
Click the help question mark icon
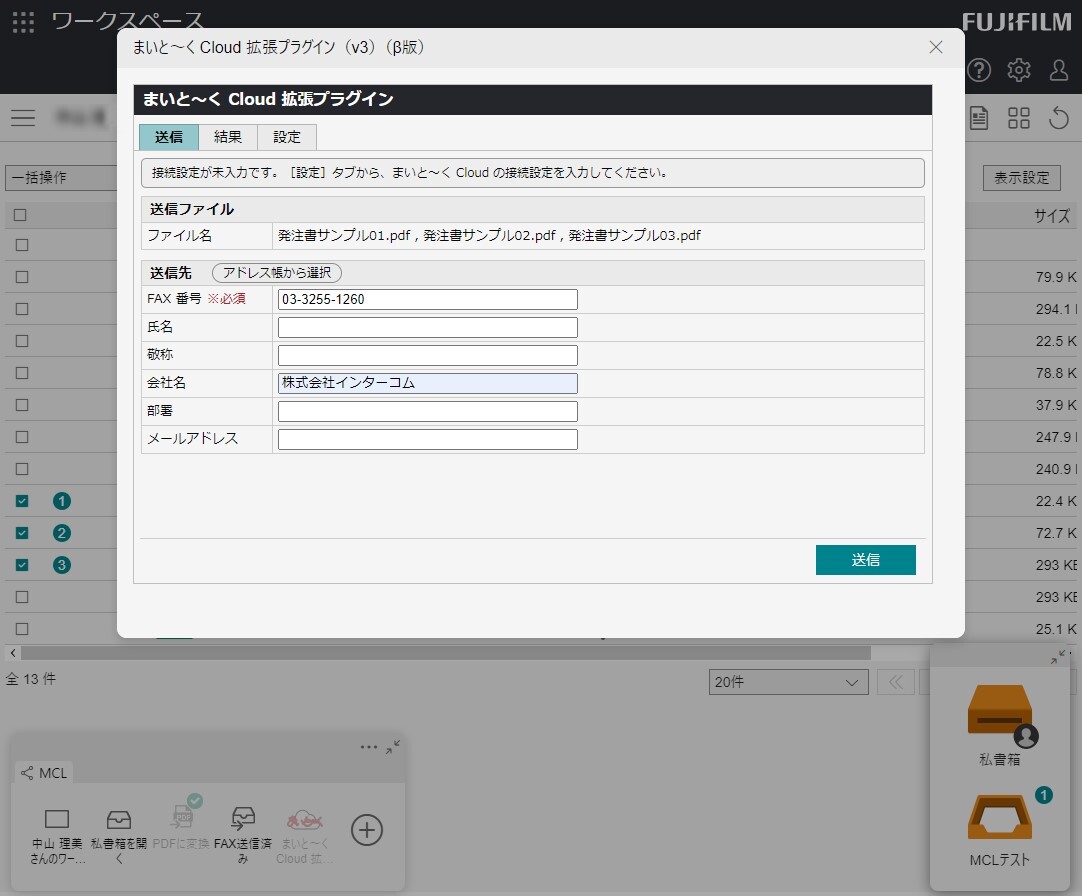tap(979, 70)
